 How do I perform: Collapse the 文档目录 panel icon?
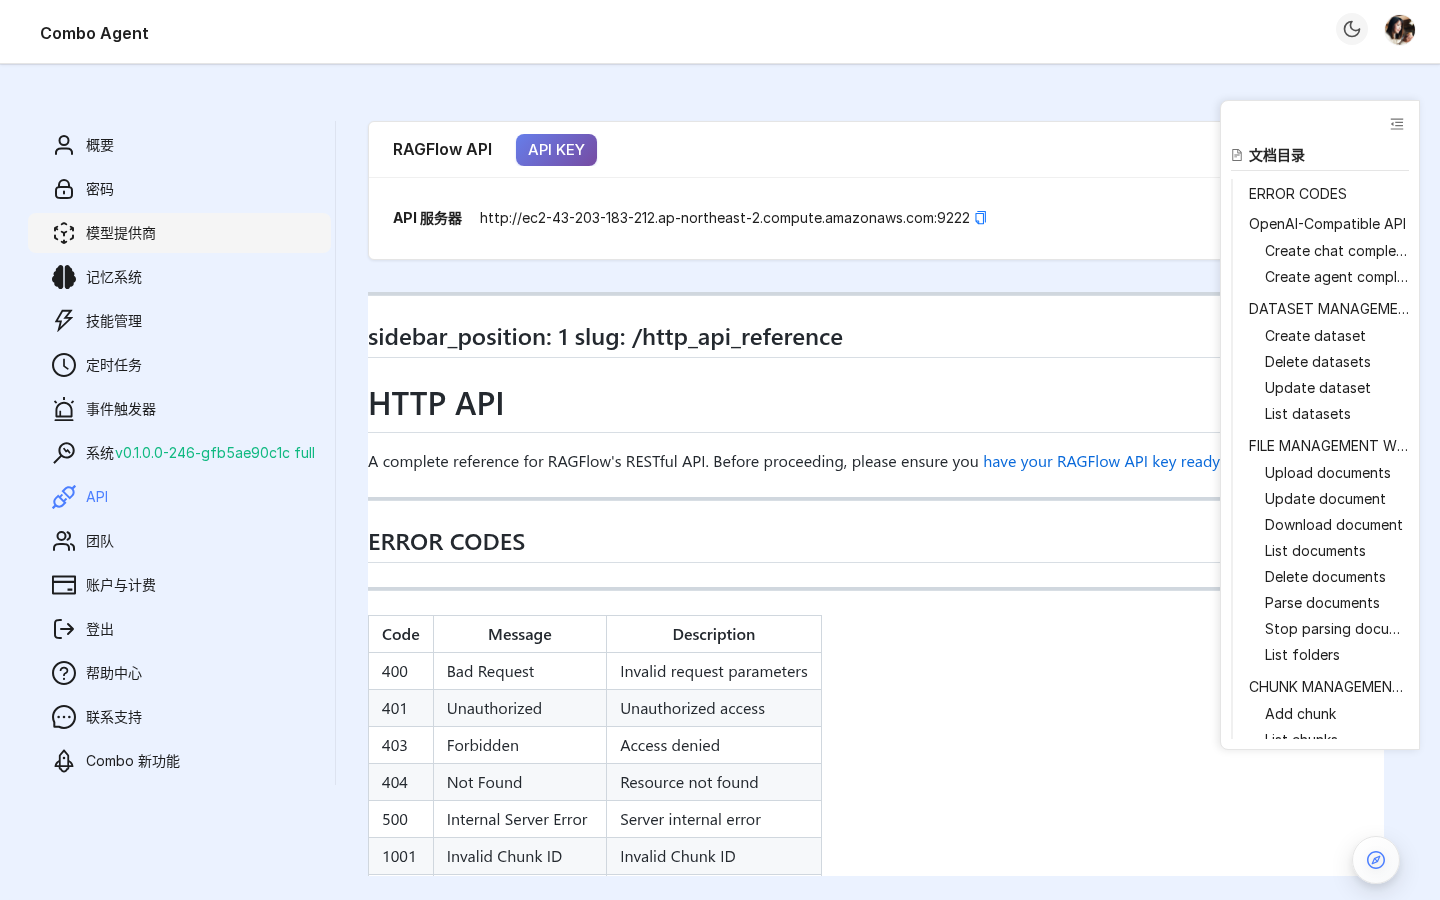tap(1397, 124)
